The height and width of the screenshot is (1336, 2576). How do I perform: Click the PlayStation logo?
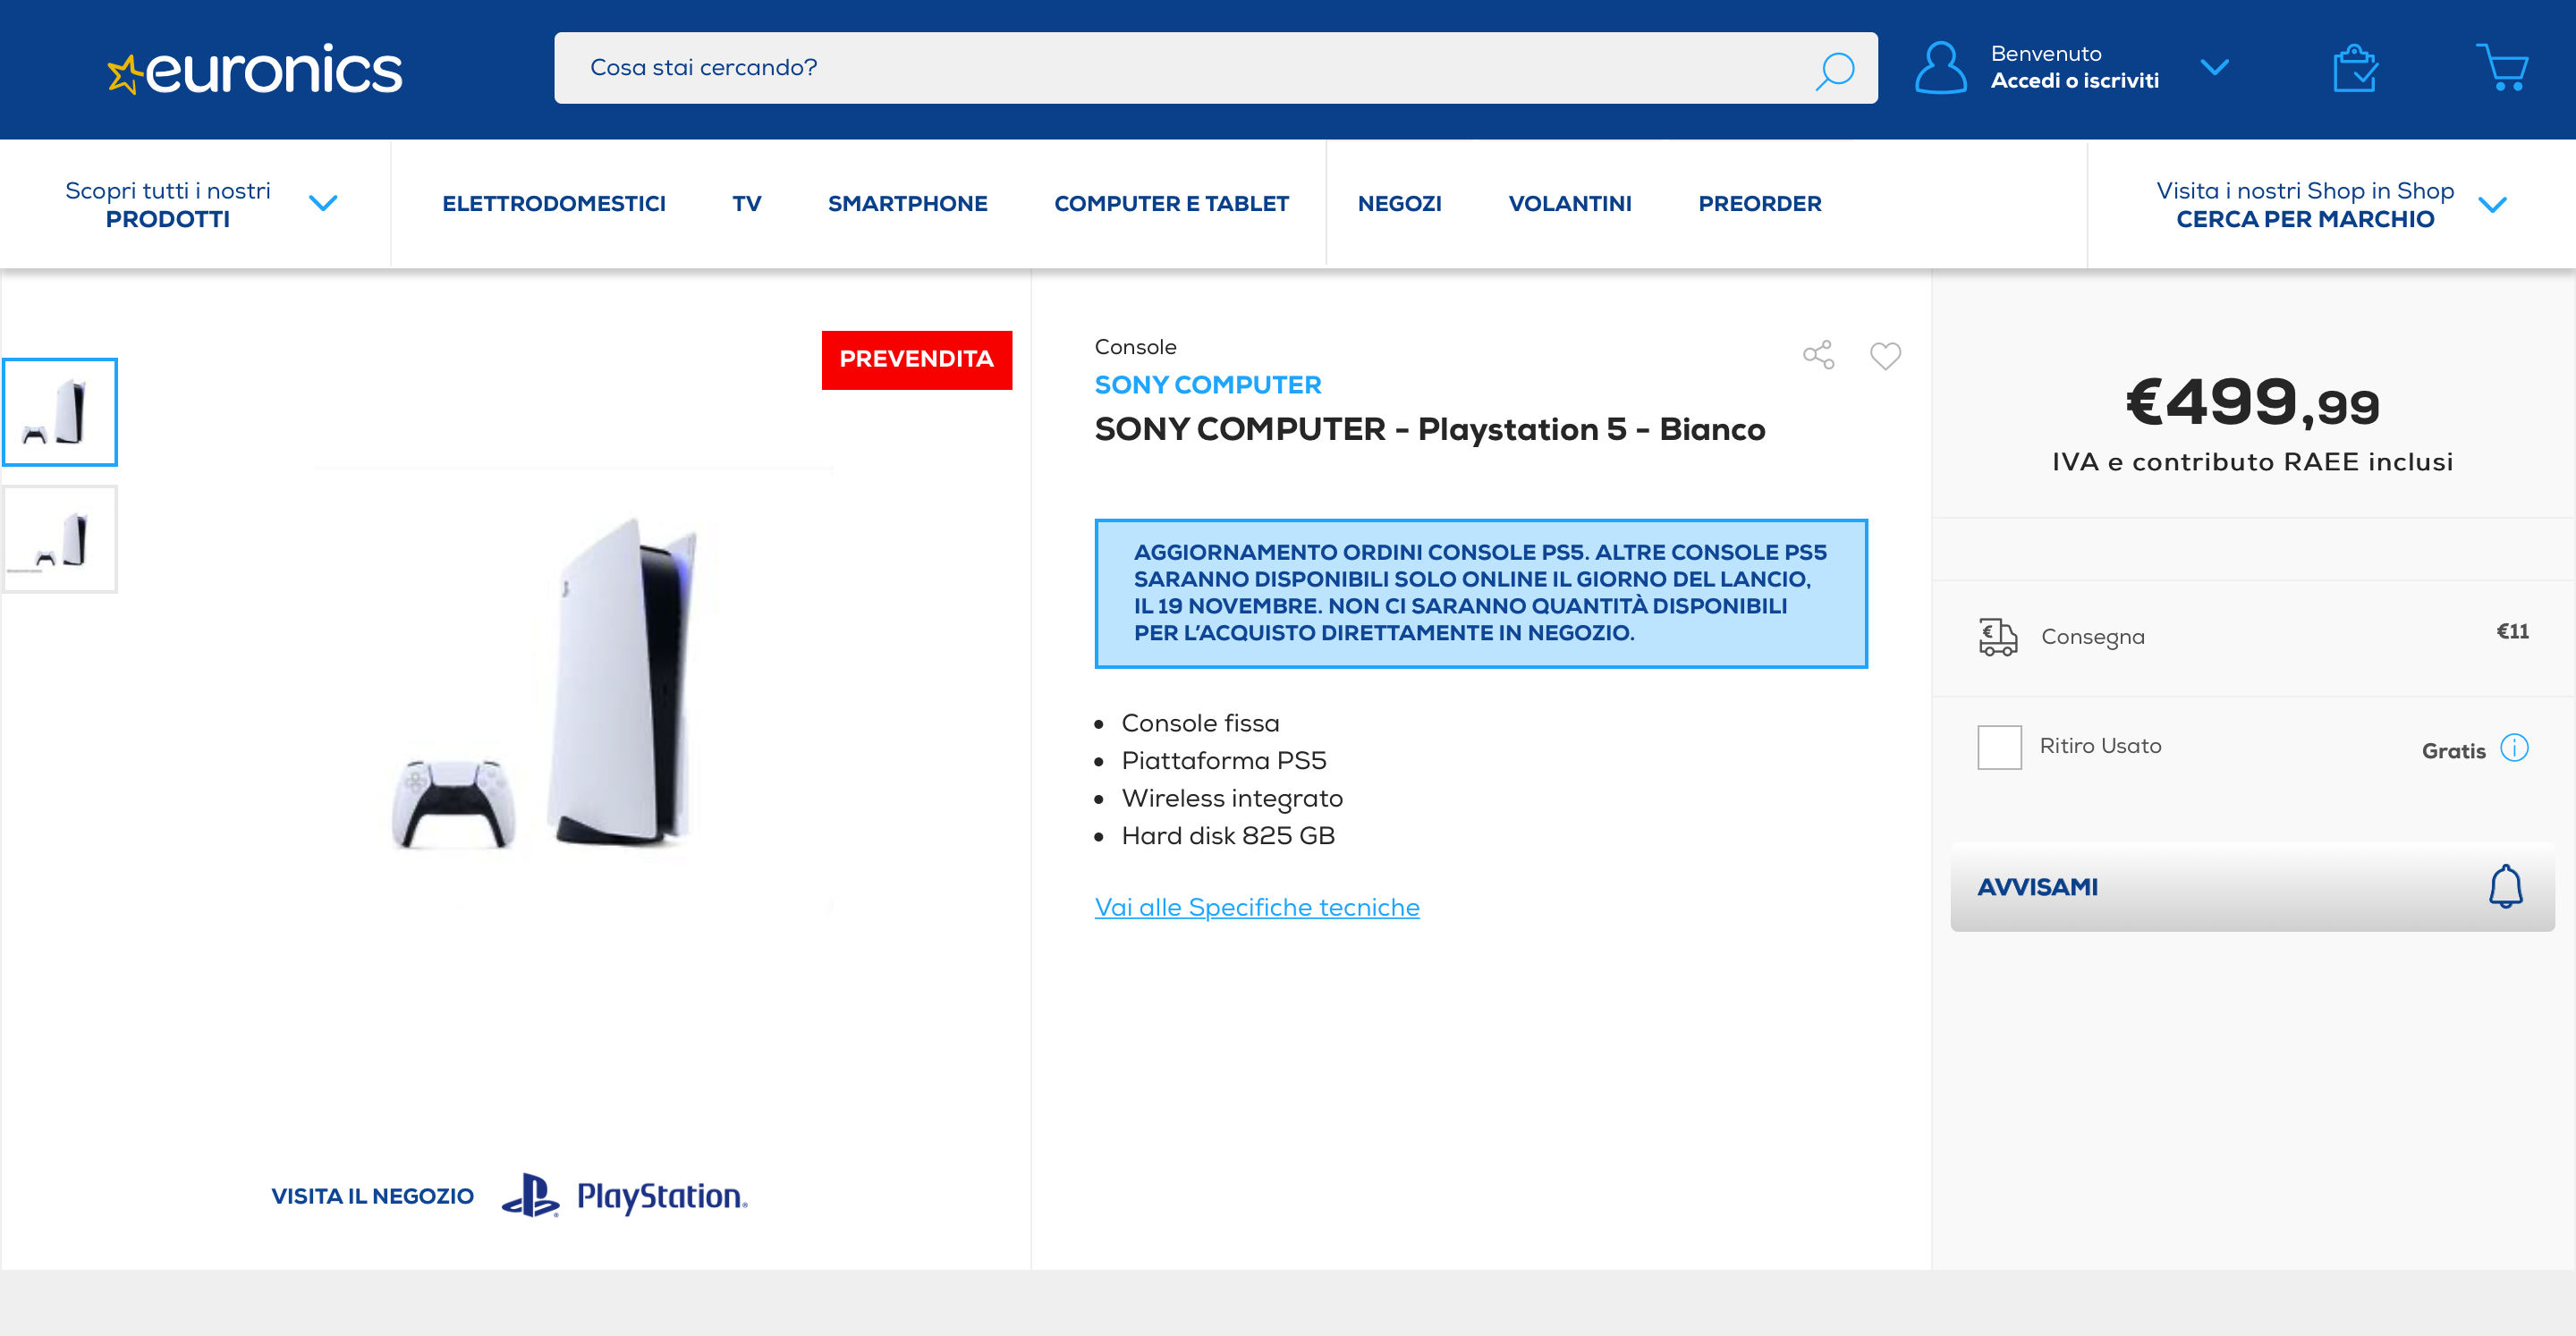pos(624,1195)
